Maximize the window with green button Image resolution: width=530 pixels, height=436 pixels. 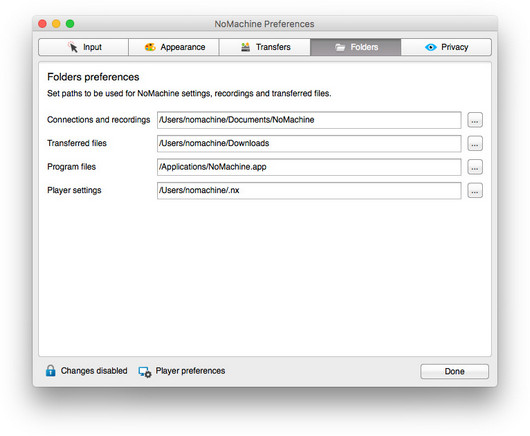point(70,24)
